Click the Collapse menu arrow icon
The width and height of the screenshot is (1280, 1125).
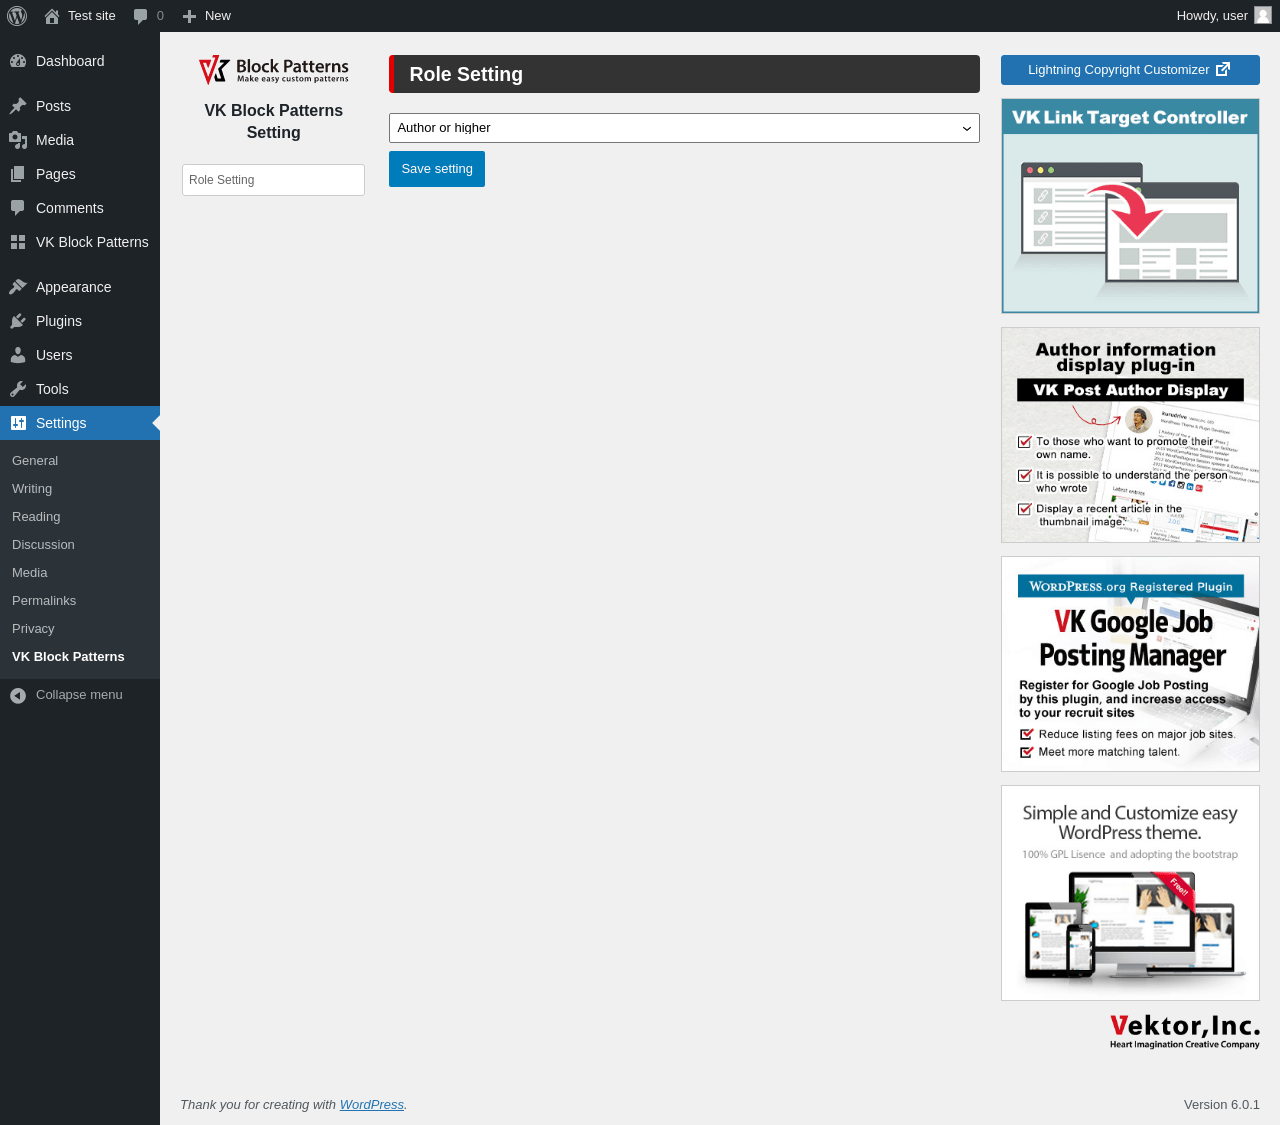point(18,695)
